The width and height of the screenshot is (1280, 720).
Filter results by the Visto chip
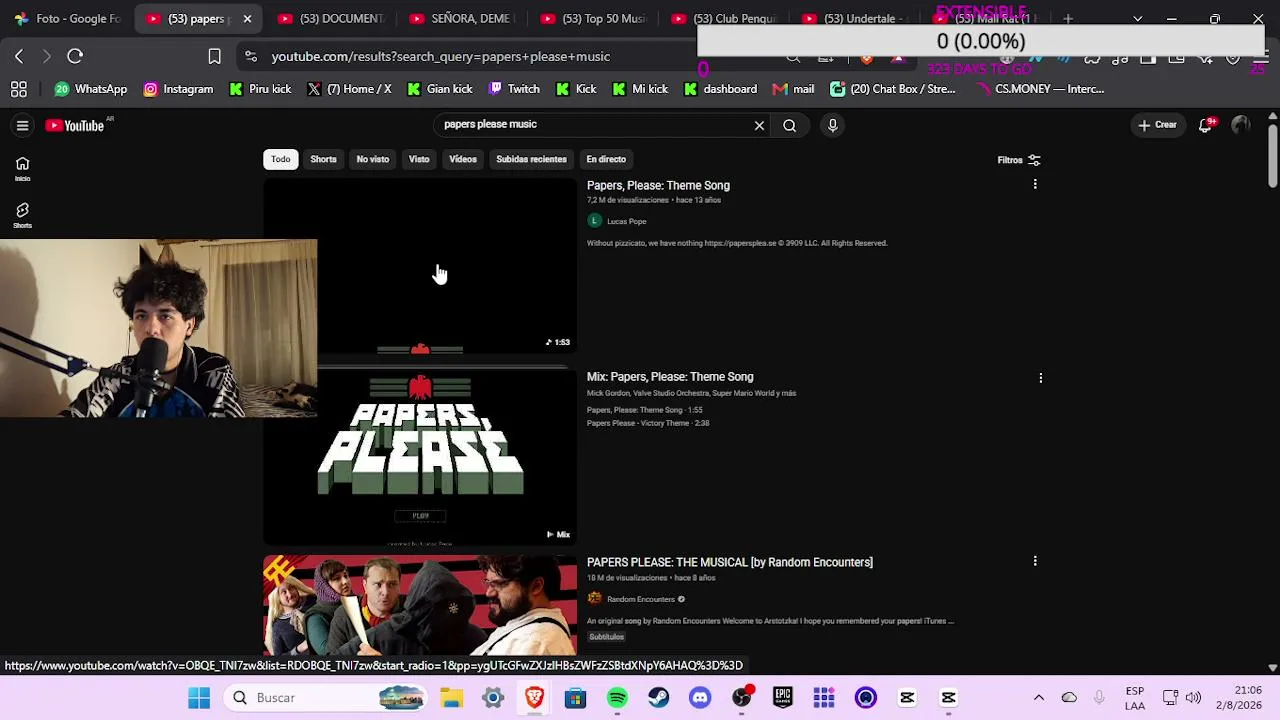click(x=419, y=159)
